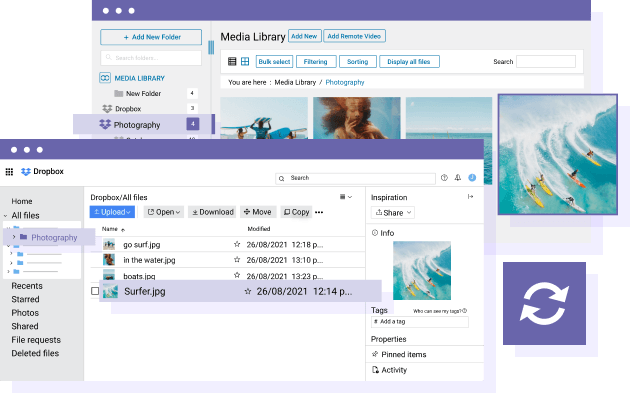The width and height of the screenshot is (630, 393).
Task: Focus the Search folders field
Action: (x=151, y=58)
